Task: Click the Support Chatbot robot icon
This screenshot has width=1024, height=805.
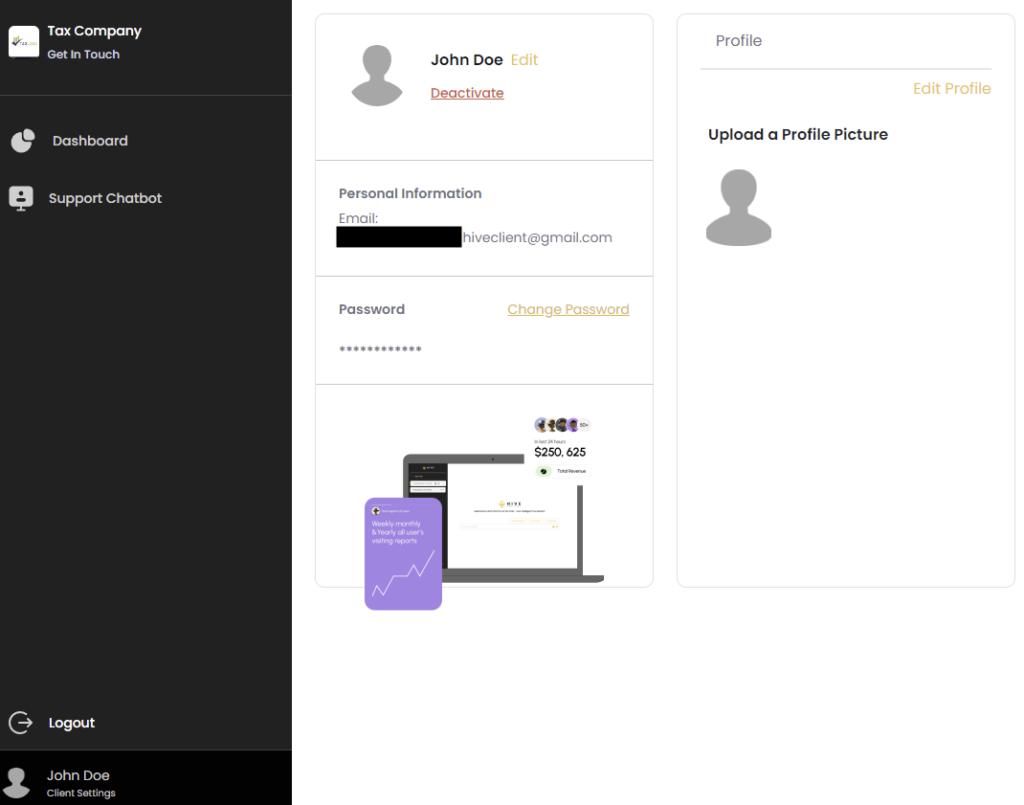Action: click(x=21, y=198)
